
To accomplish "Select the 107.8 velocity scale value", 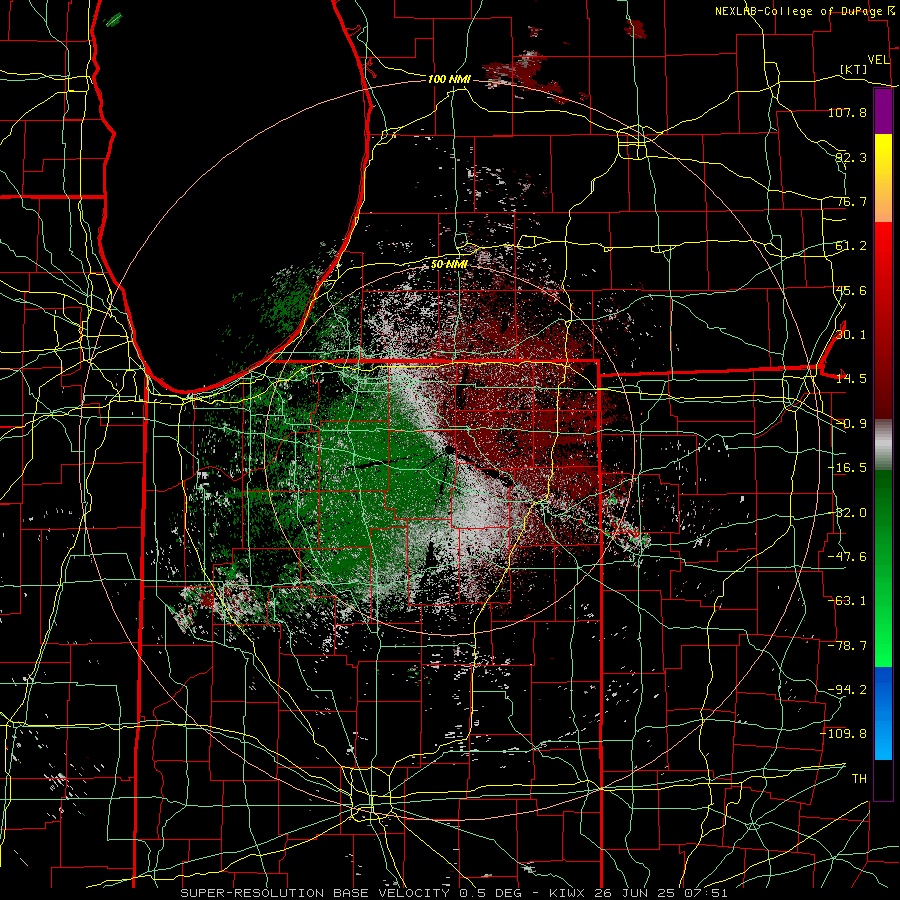I will tap(847, 112).
